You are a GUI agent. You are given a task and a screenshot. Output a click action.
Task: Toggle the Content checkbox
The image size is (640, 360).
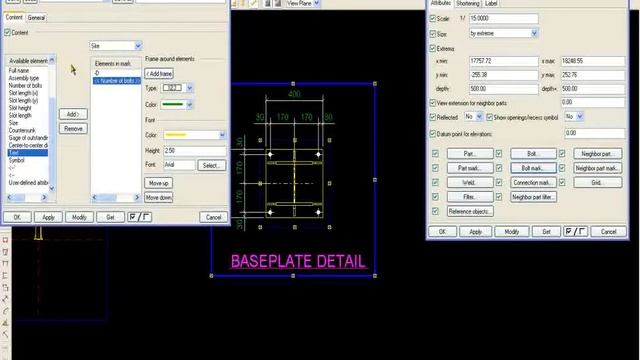pos(7,32)
